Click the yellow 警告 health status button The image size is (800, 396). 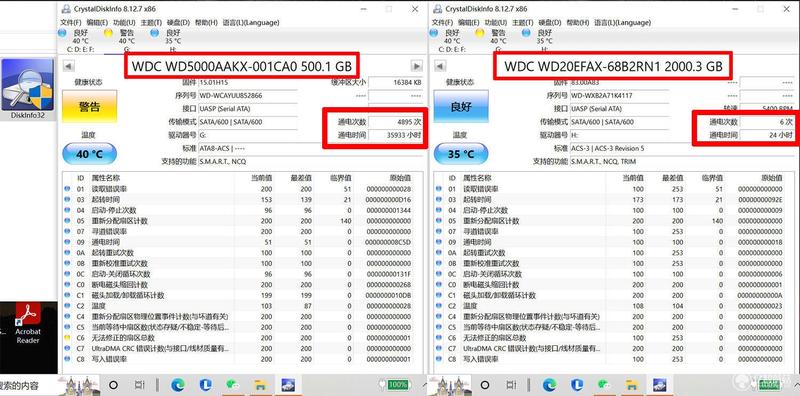89,107
